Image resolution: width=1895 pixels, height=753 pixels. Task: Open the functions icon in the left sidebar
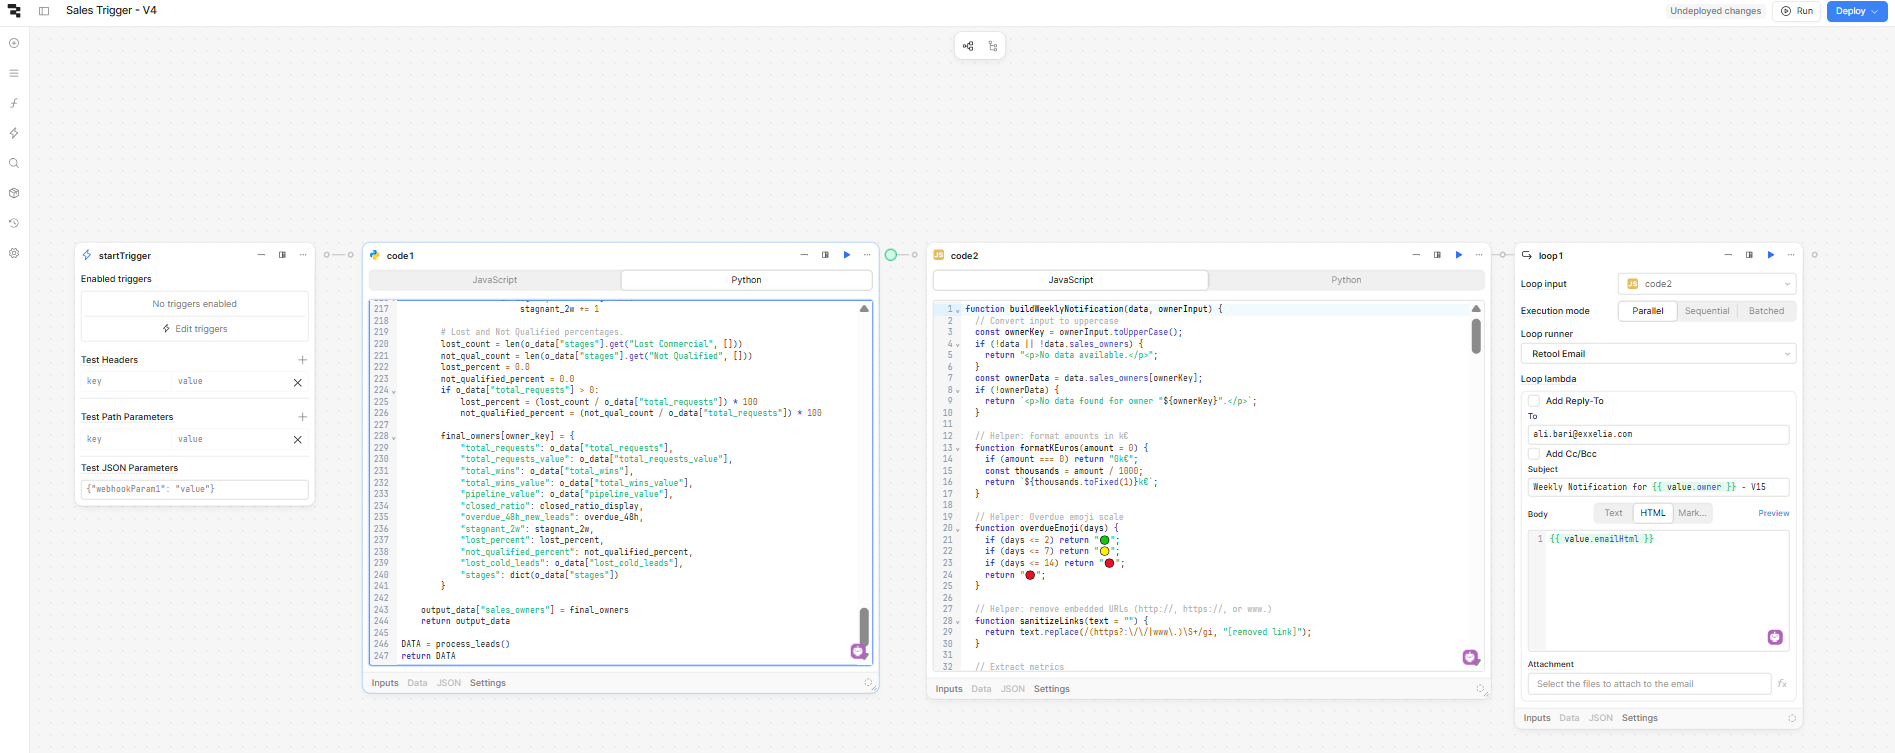click(x=14, y=103)
